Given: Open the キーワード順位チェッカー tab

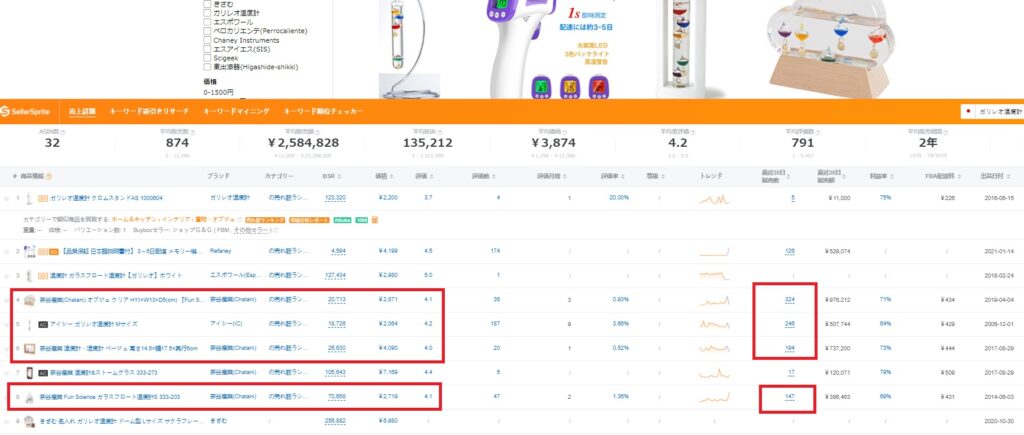Looking at the screenshot, I should [x=323, y=112].
